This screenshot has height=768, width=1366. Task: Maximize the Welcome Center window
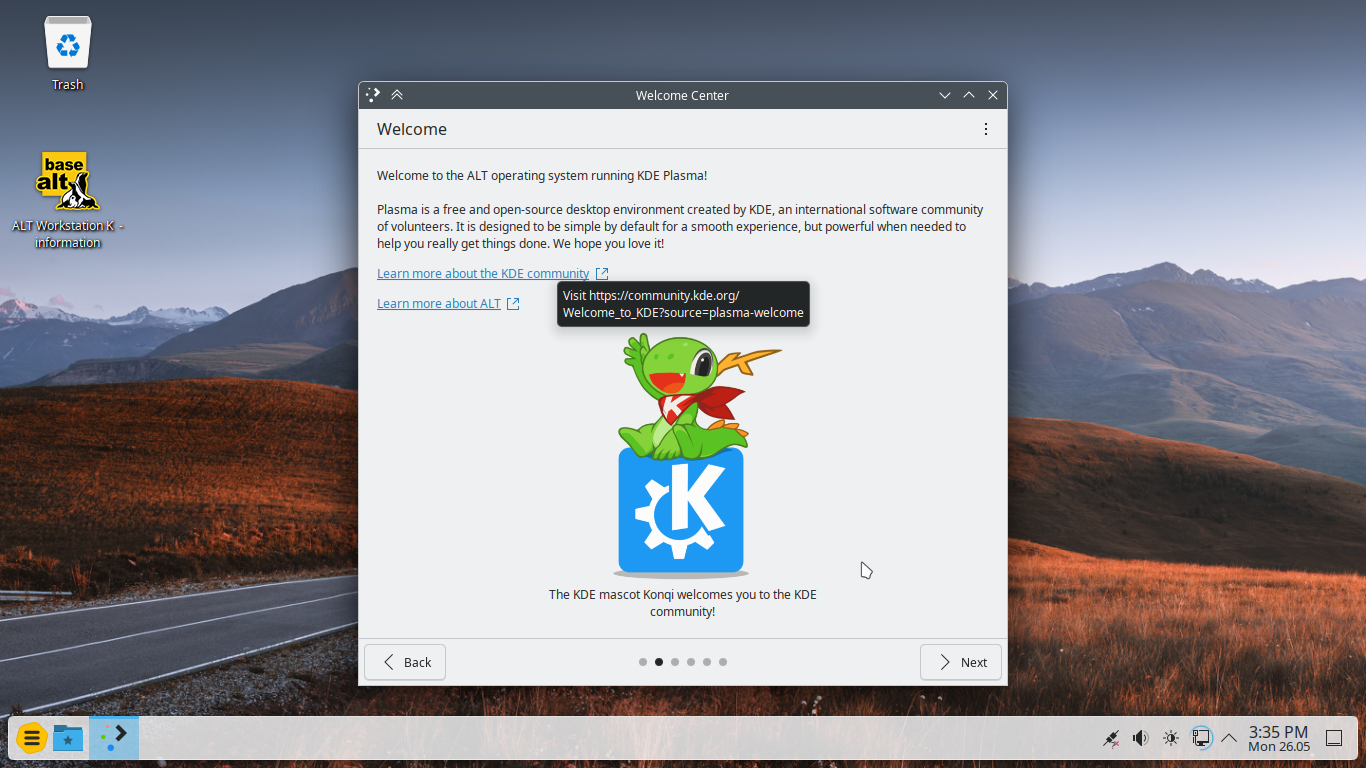click(969, 95)
